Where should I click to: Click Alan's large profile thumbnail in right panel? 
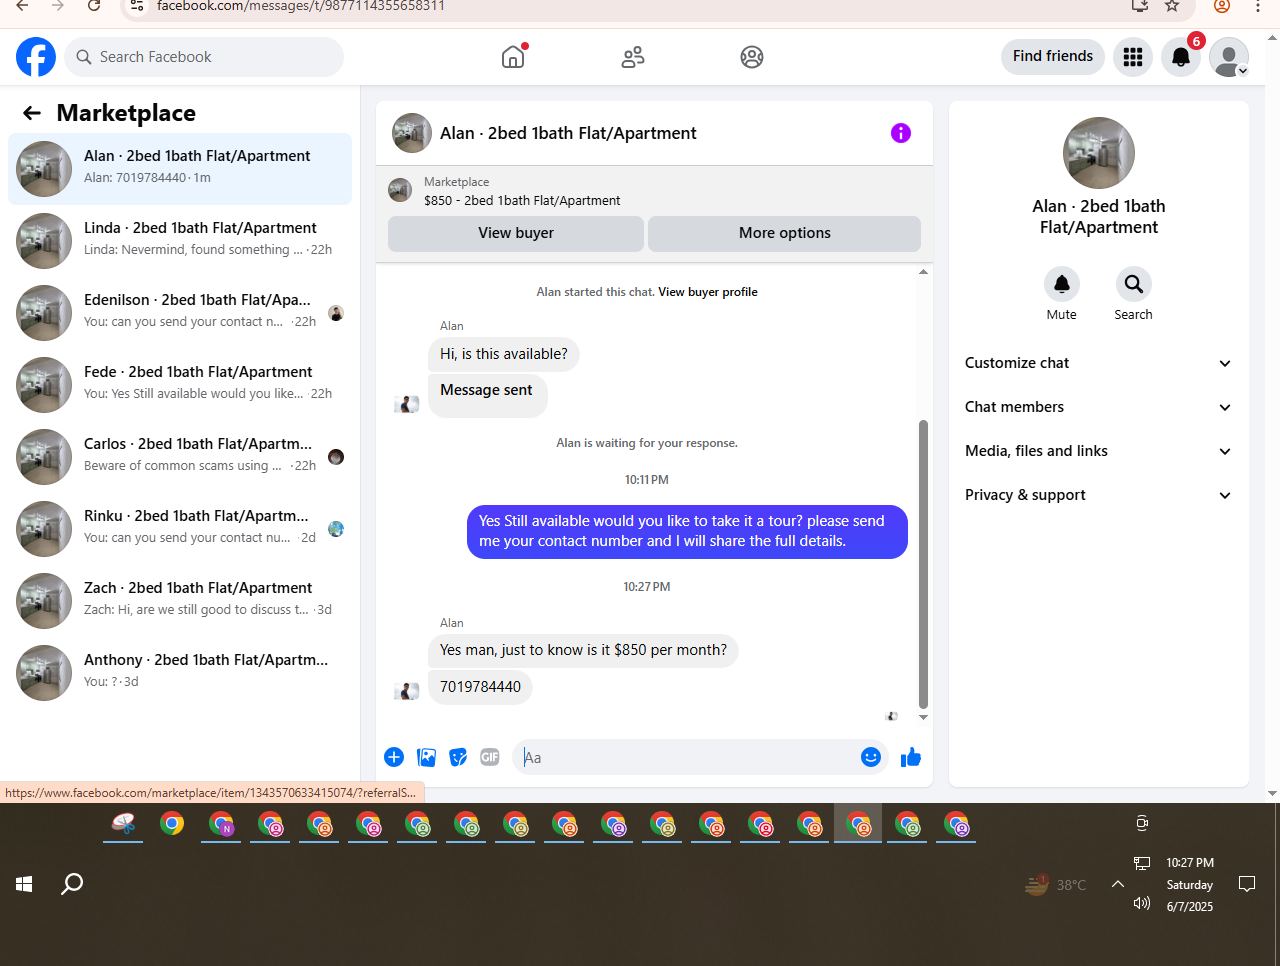[1099, 153]
